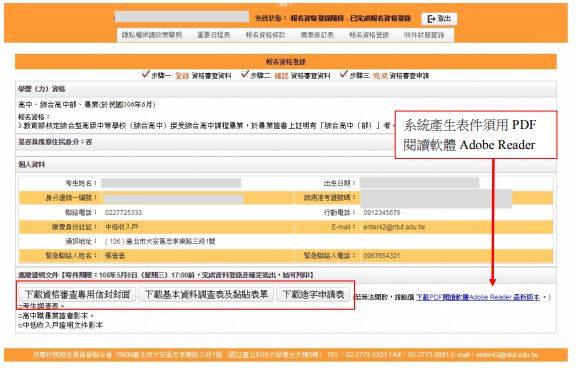578x368 pixels.
Task: Click the emergency contact name 張爸爸
Action: click(x=115, y=256)
